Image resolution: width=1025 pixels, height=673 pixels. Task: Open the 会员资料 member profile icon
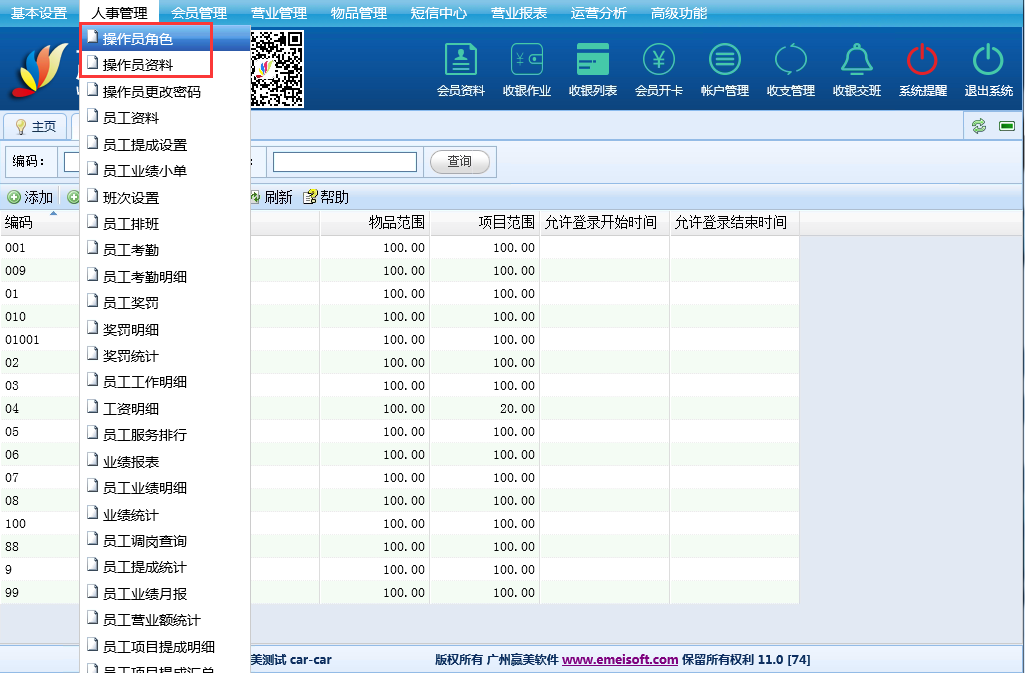461,60
